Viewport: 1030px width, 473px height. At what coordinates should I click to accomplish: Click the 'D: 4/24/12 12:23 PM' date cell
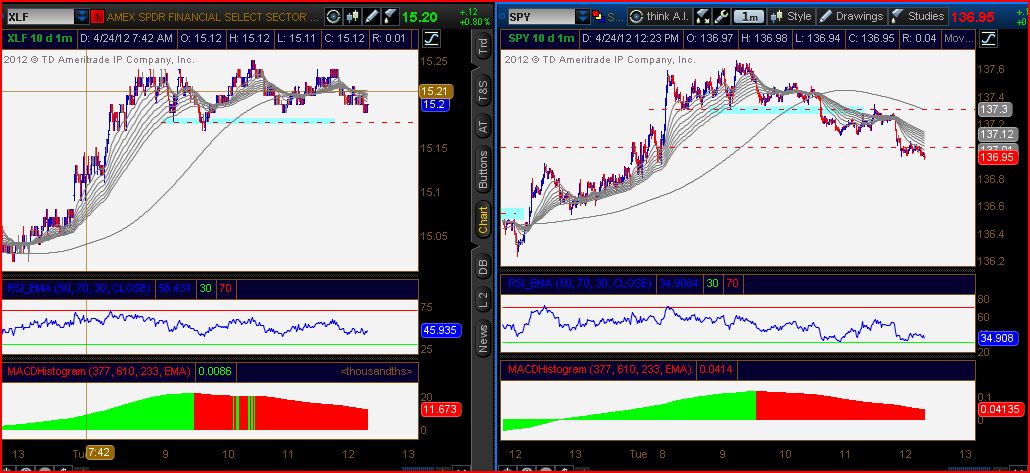pos(631,39)
